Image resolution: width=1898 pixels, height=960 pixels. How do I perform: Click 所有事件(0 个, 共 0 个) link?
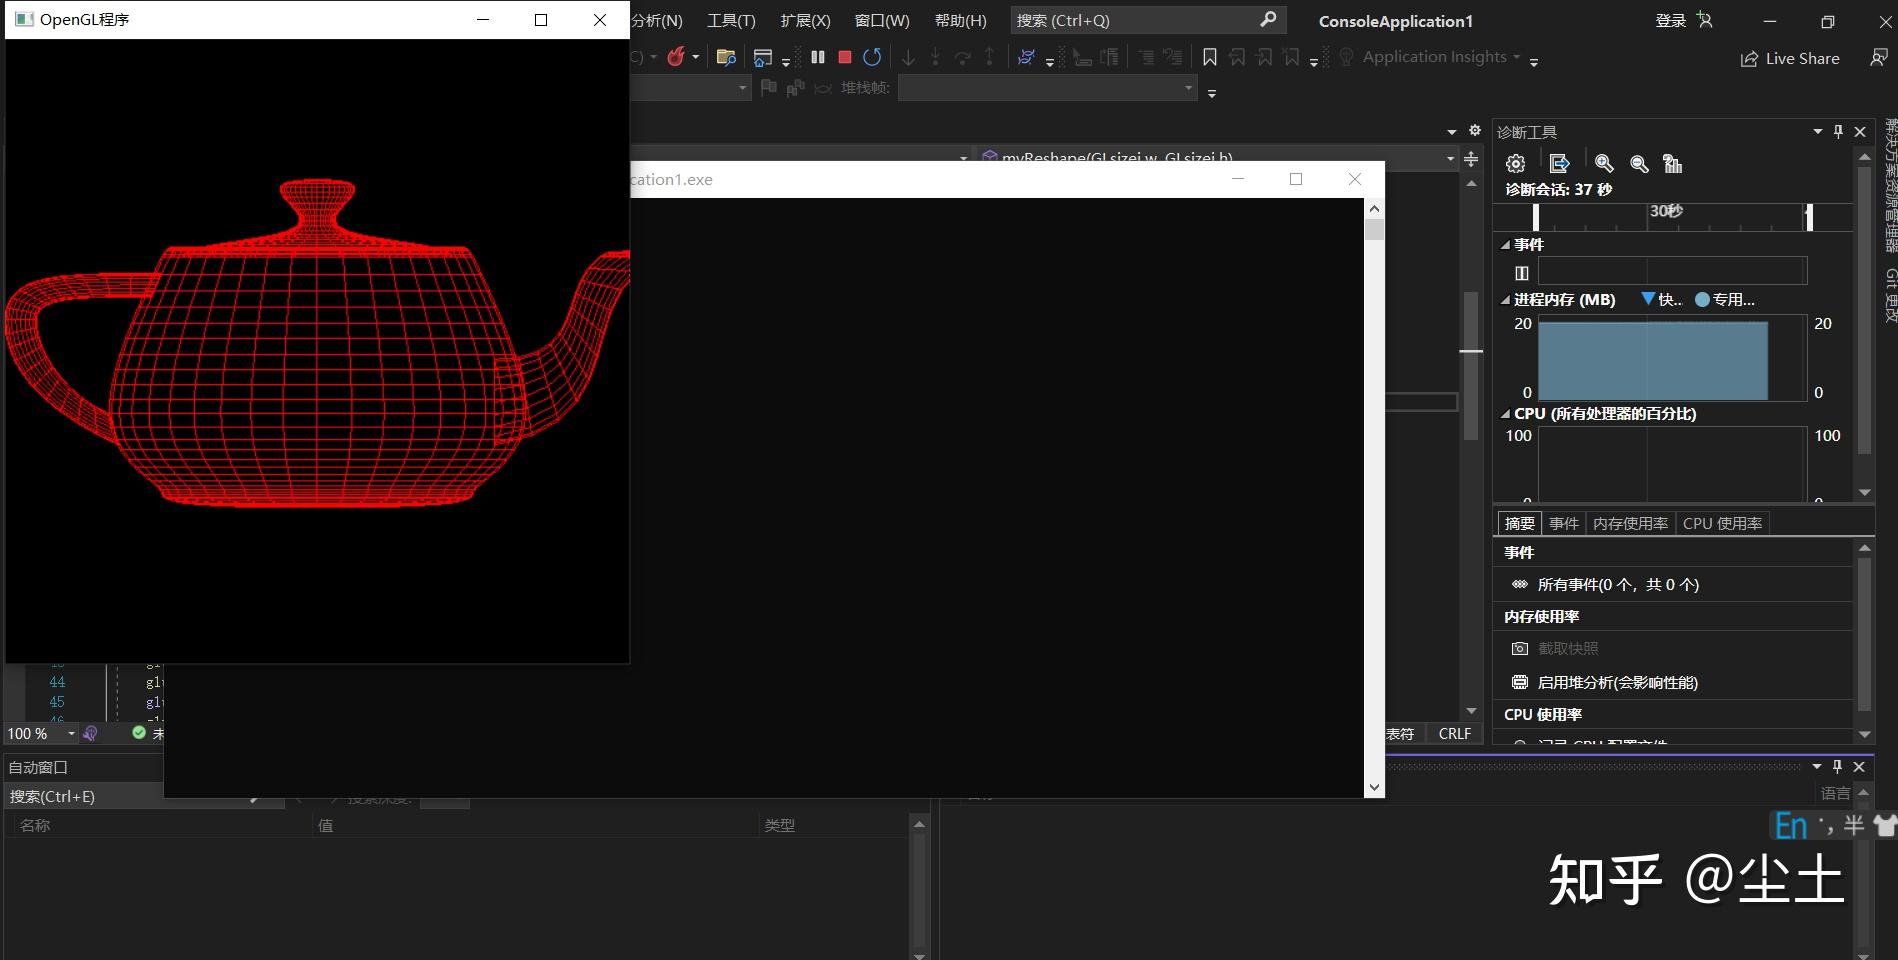[1618, 584]
